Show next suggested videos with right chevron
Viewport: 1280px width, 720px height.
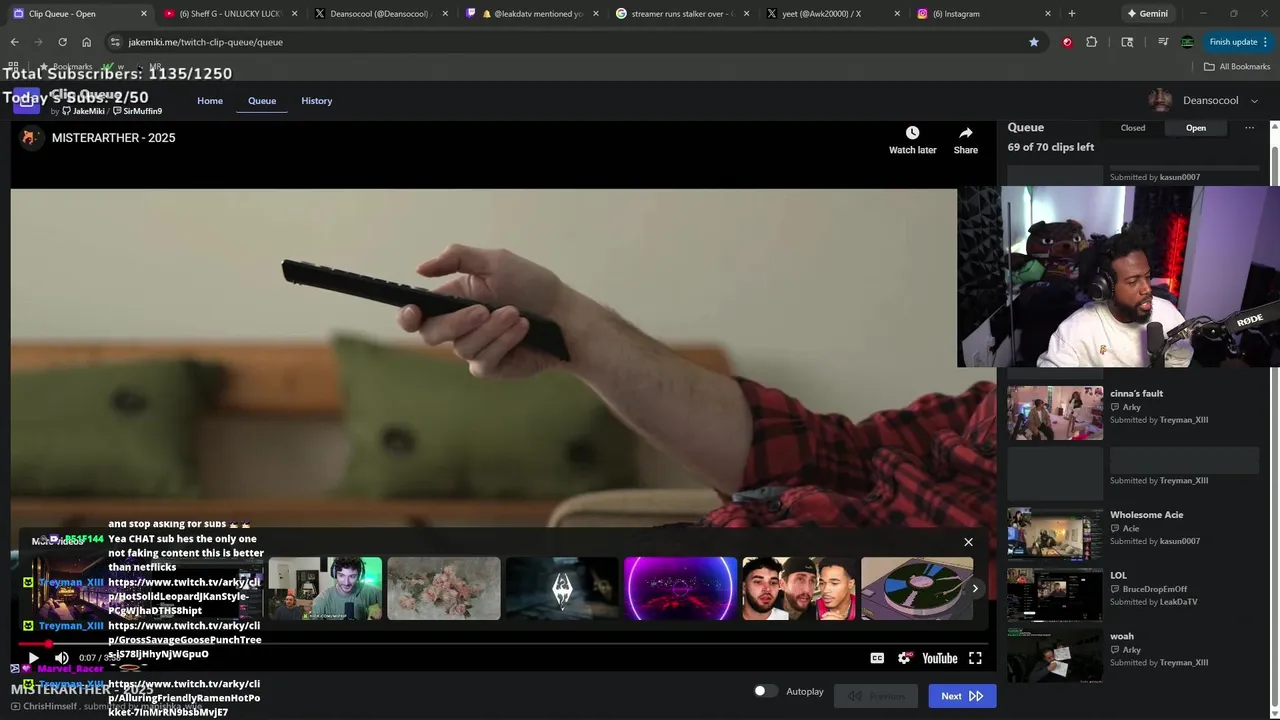point(975,588)
